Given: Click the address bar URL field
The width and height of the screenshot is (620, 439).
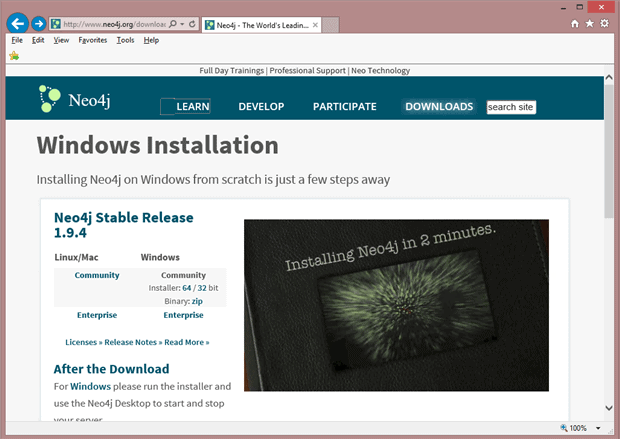Looking at the screenshot, I should [114, 24].
